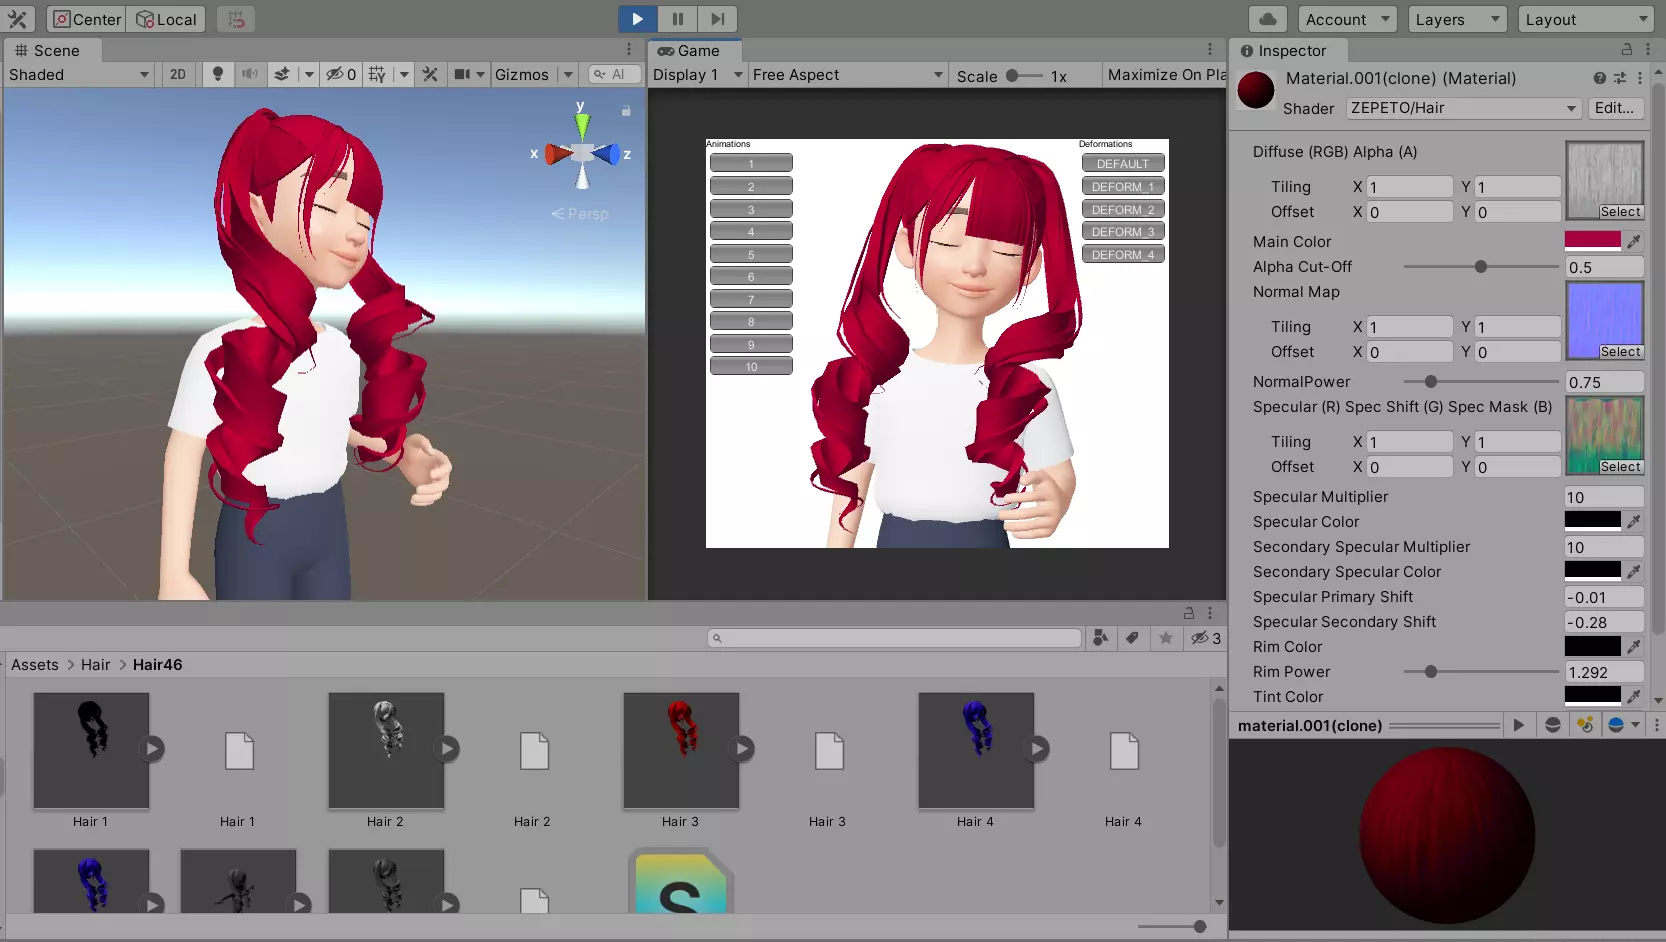Open the custom editor tools icon

pos(18,19)
